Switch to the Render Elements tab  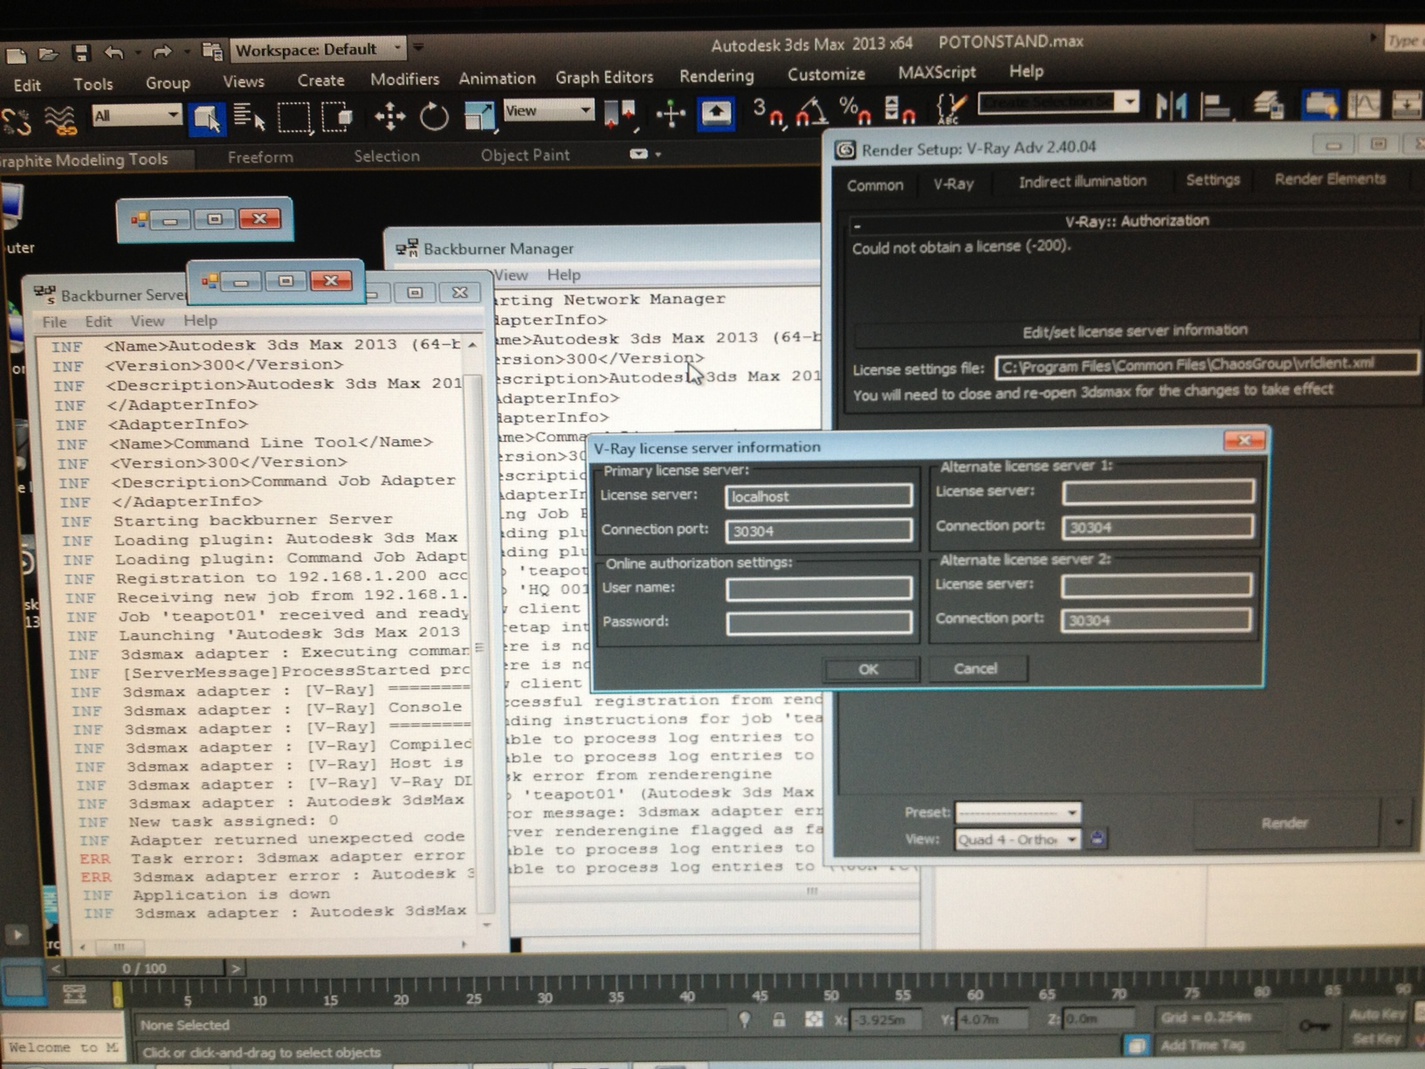[1330, 179]
